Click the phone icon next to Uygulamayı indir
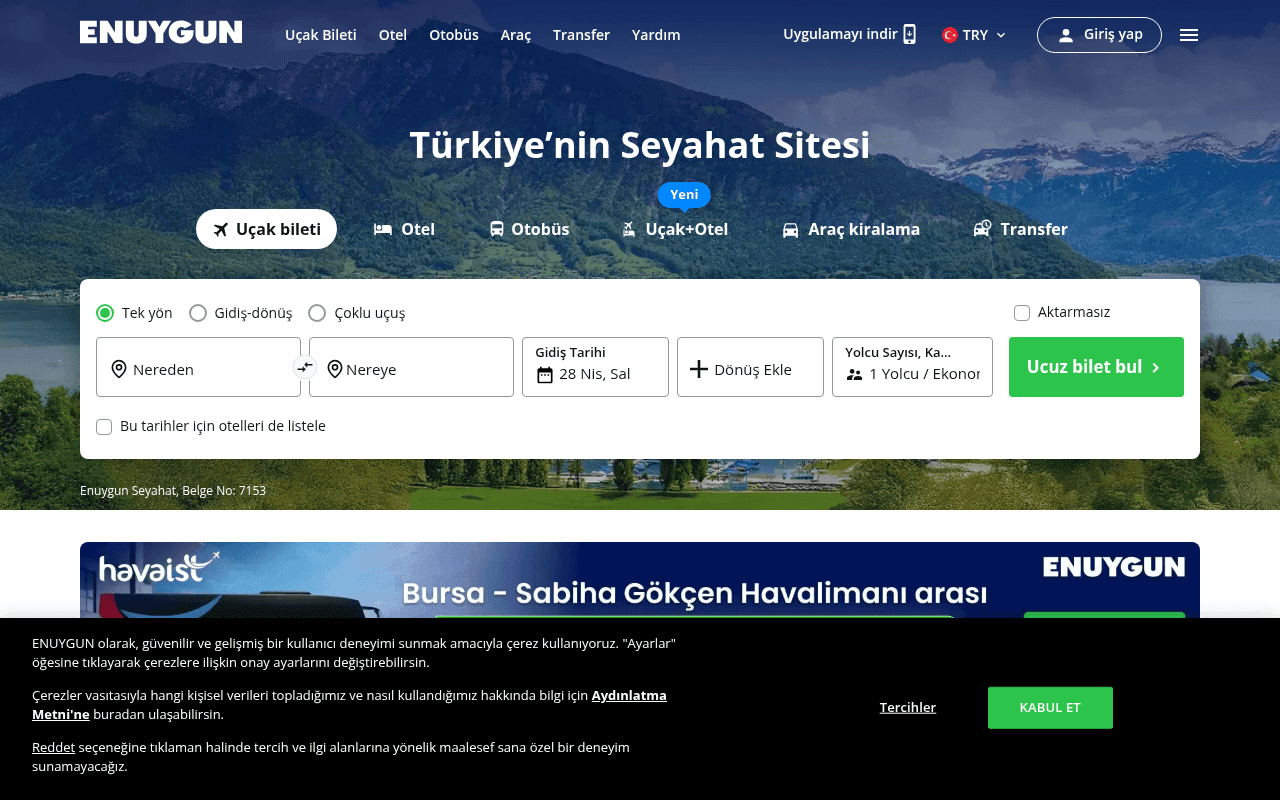 click(x=909, y=34)
